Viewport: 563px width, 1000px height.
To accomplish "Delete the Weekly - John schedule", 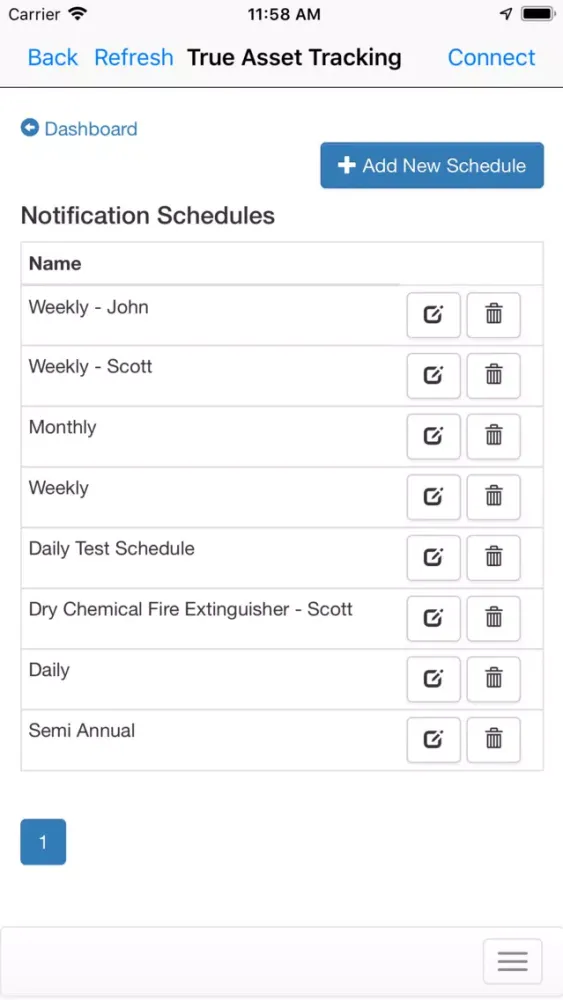I will coord(494,315).
